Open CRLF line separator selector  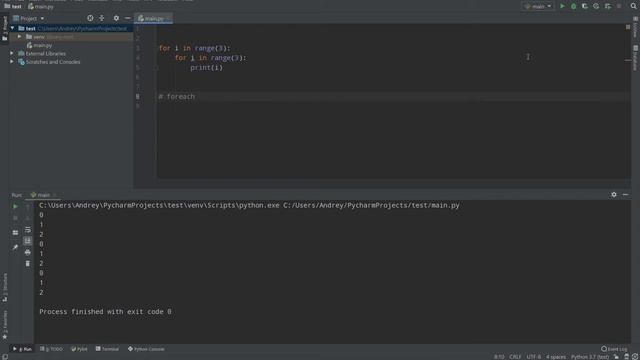coord(515,357)
